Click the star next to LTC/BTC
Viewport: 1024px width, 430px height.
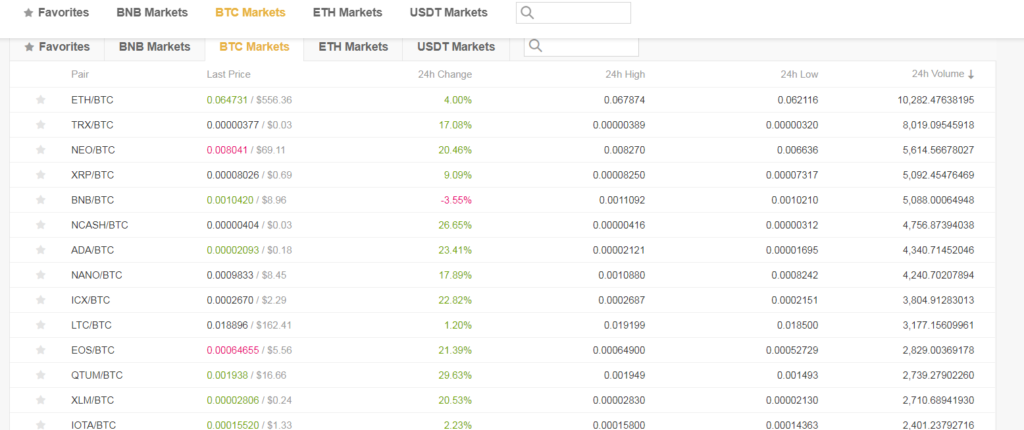click(41, 325)
